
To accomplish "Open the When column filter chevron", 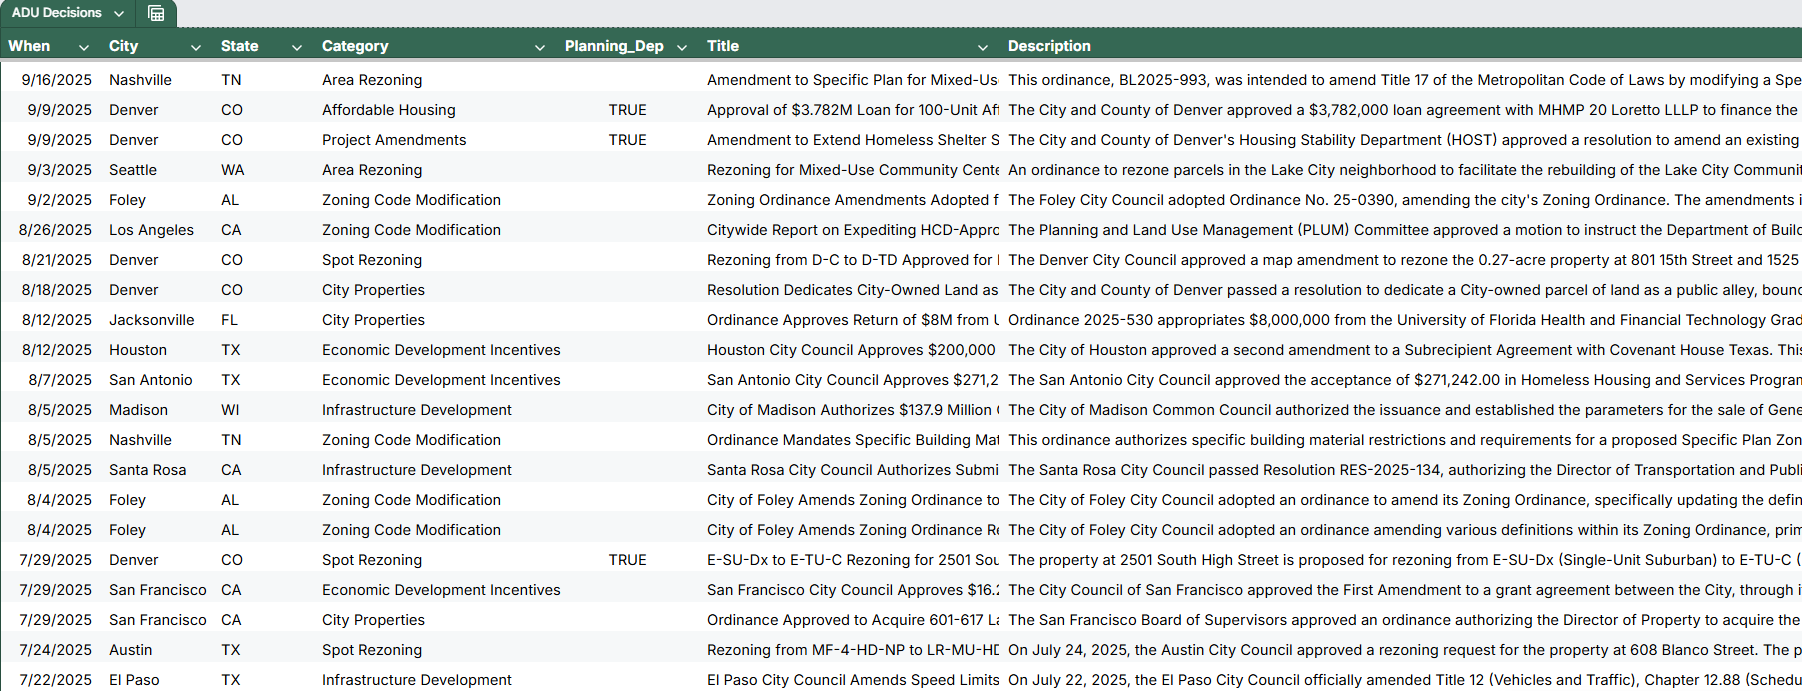I will pos(84,47).
